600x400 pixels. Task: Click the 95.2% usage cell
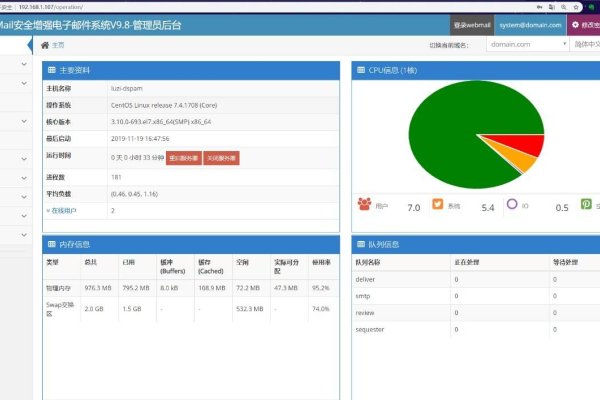click(321, 288)
